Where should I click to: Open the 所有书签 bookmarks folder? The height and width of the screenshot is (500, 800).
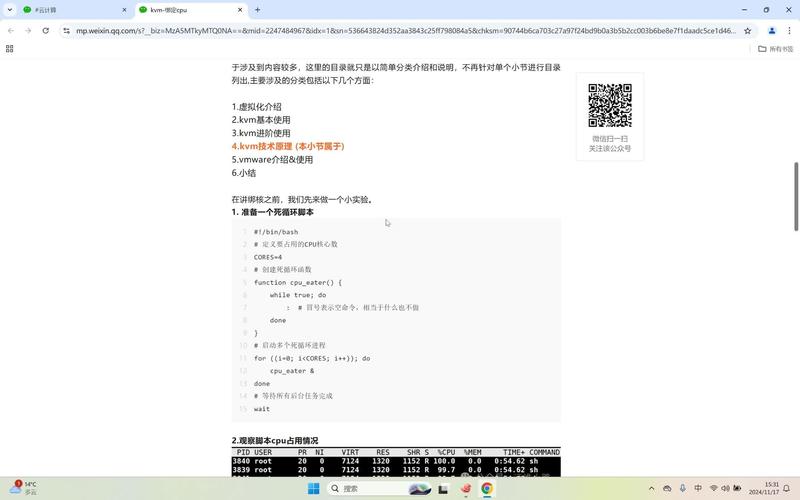tap(776, 48)
